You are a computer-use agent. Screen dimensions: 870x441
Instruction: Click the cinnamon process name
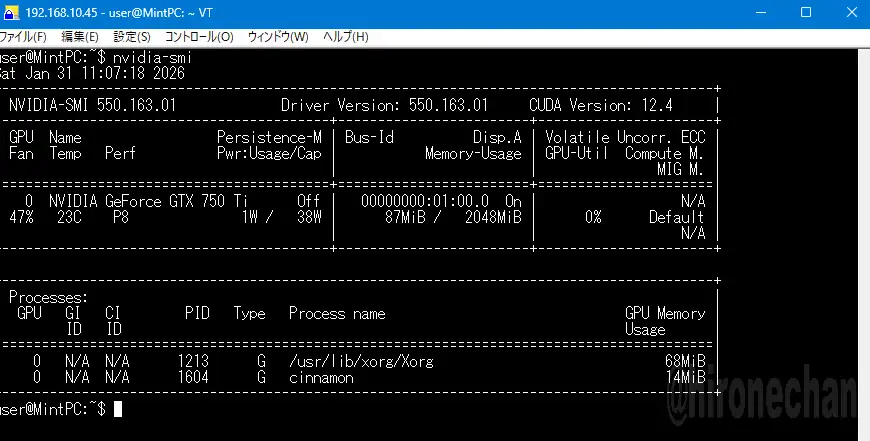pyautogui.click(x=321, y=377)
